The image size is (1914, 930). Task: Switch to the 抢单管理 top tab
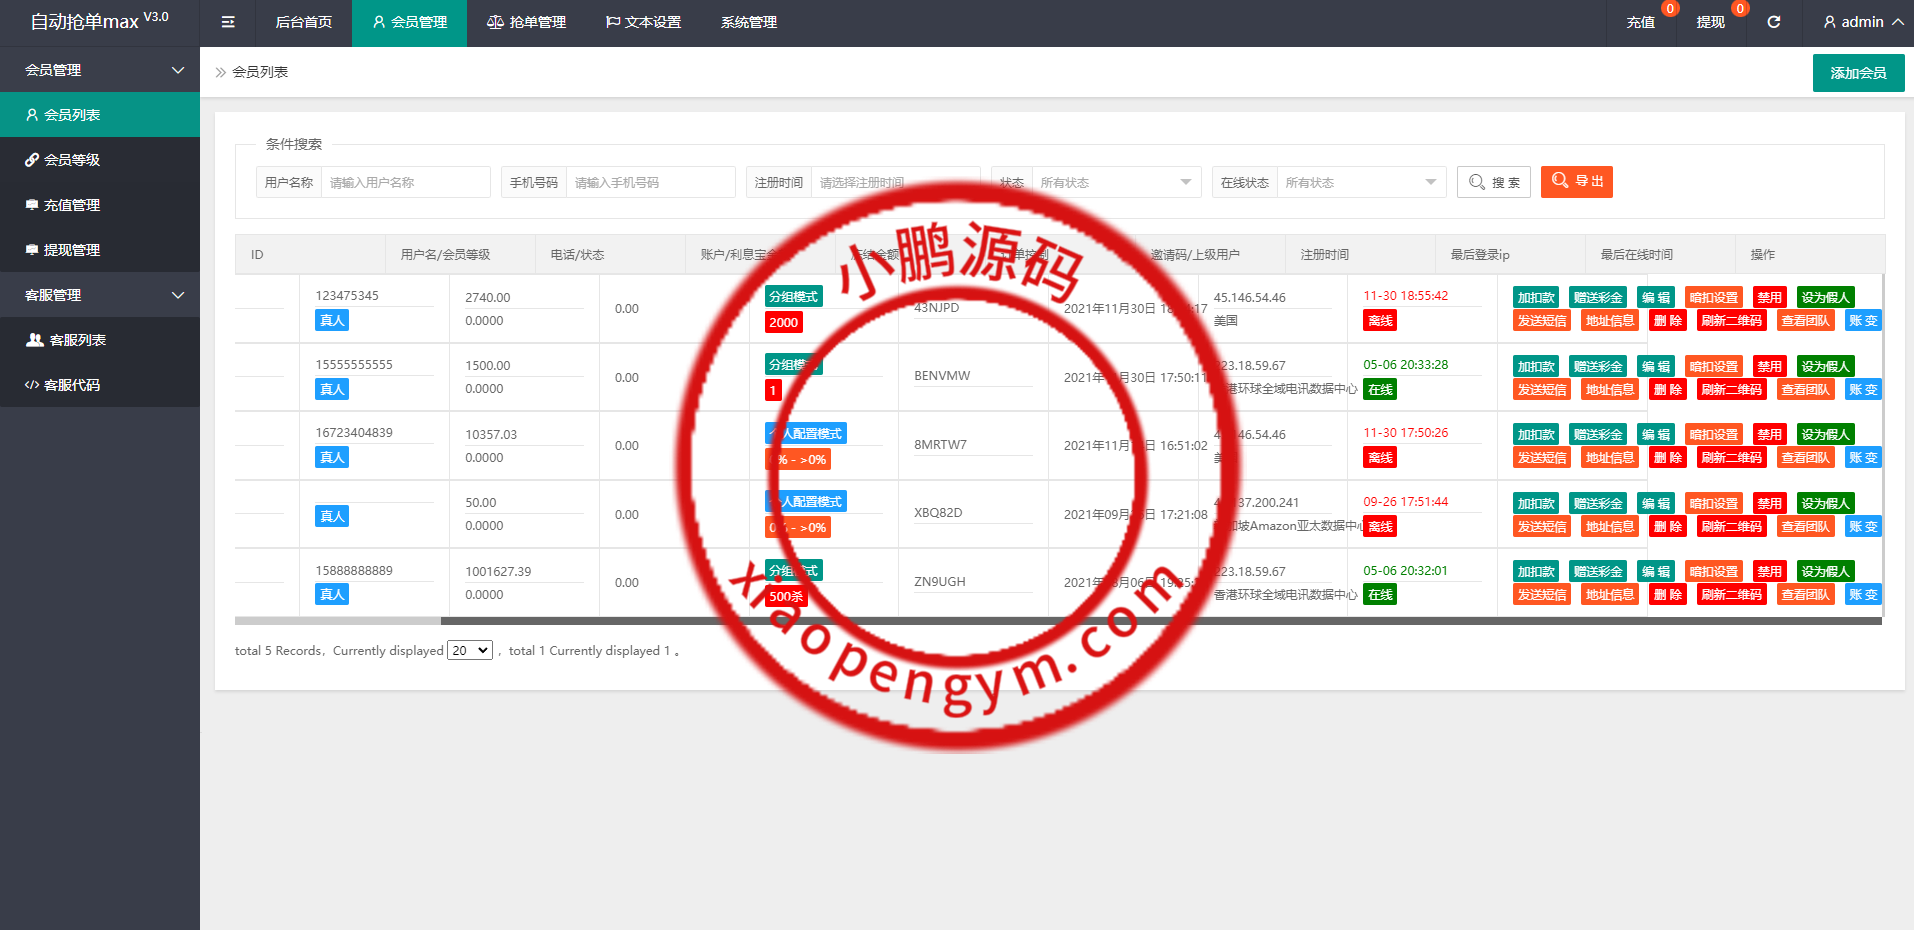tap(526, 22)
